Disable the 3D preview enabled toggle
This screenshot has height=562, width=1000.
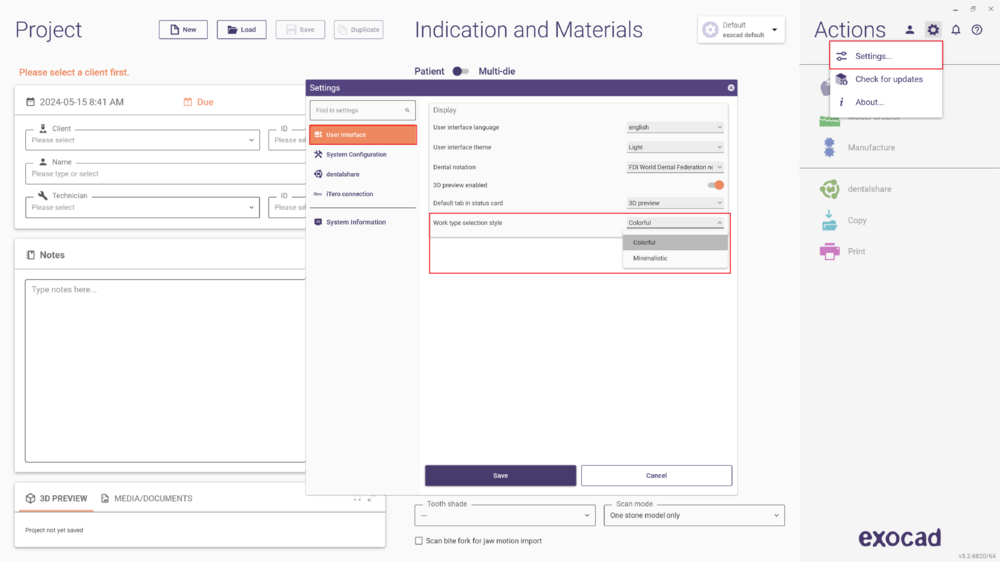point(716,185)
